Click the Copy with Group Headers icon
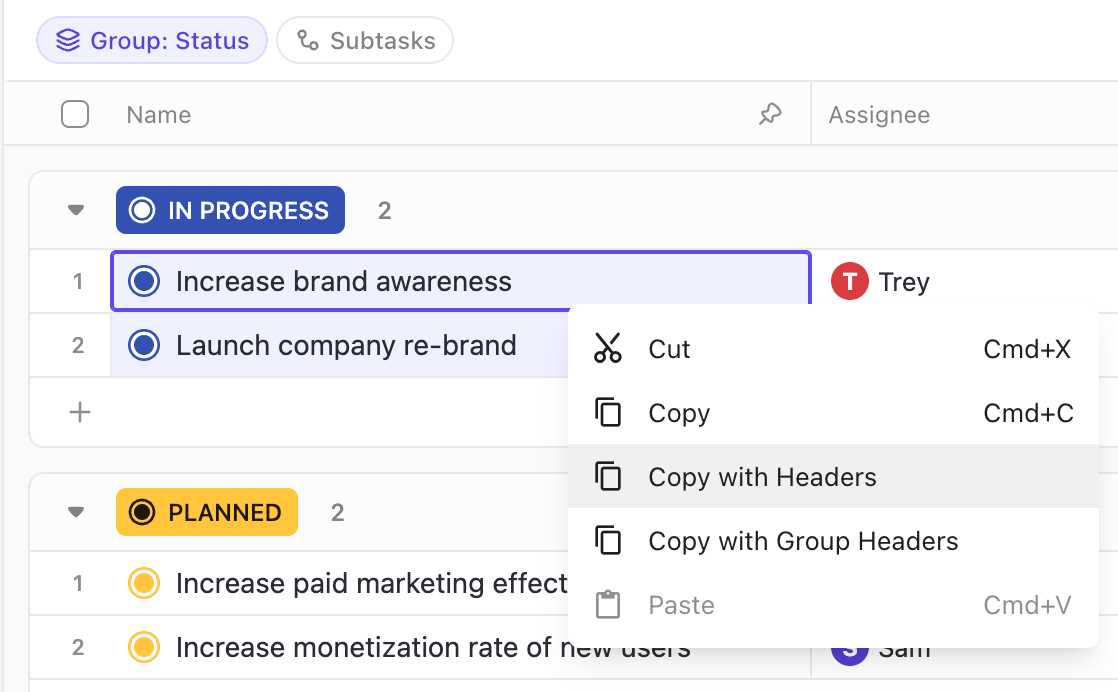The image size is (1118, 692). (x=608, y=541)
